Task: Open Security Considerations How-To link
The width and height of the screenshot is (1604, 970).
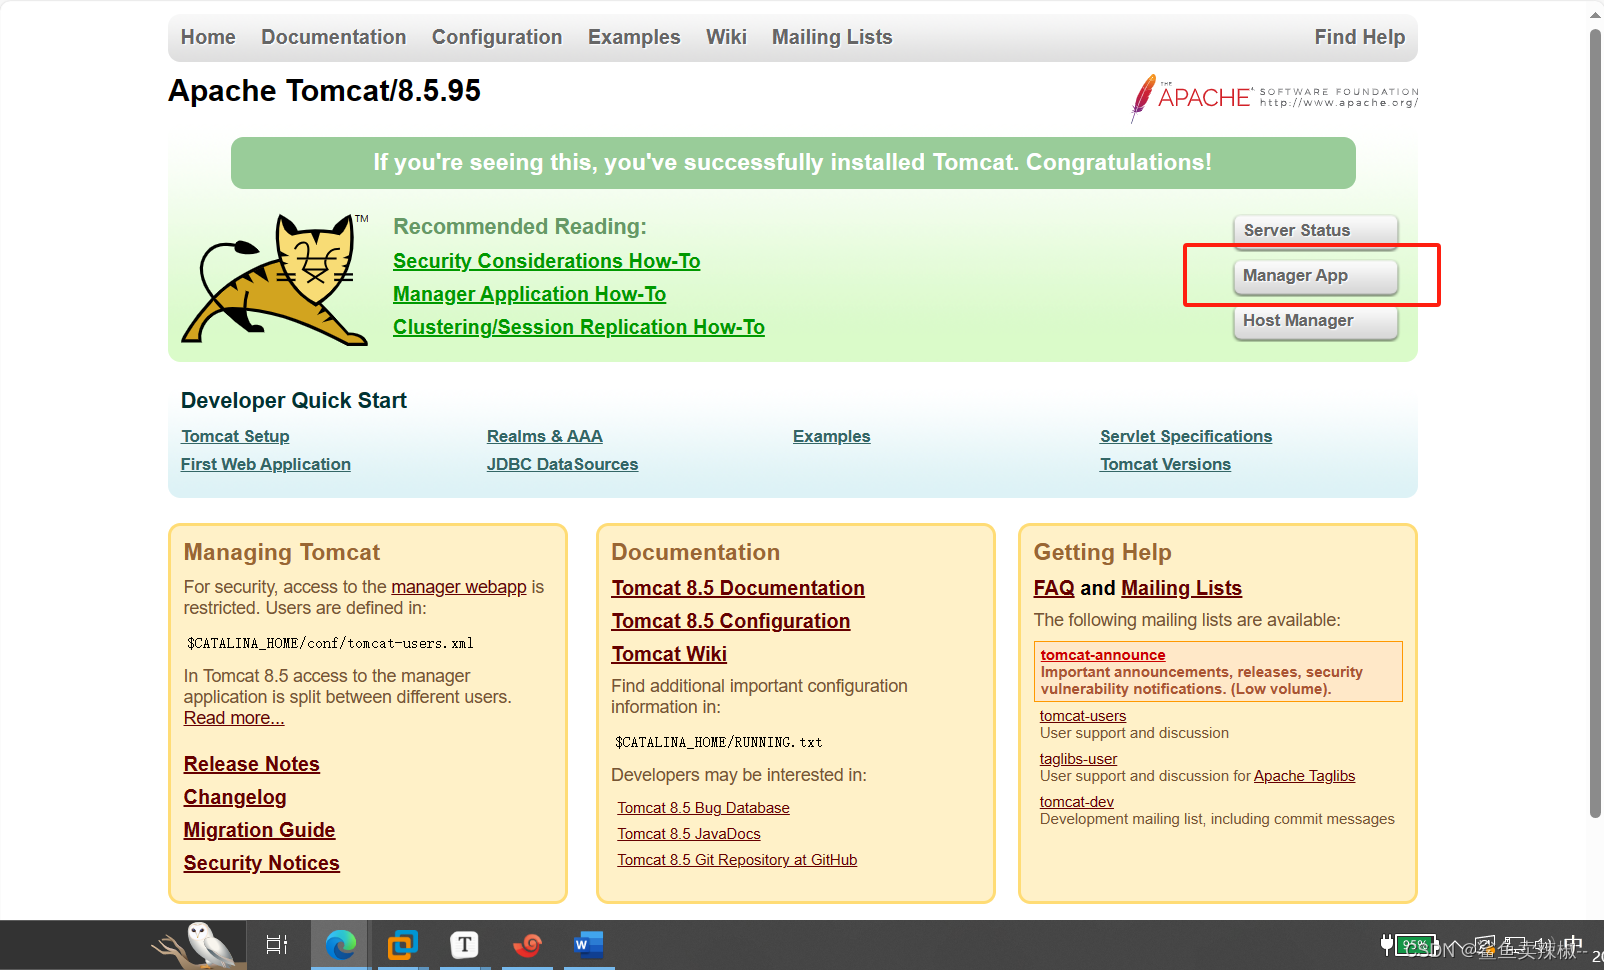Action: (x=546, y=261)
